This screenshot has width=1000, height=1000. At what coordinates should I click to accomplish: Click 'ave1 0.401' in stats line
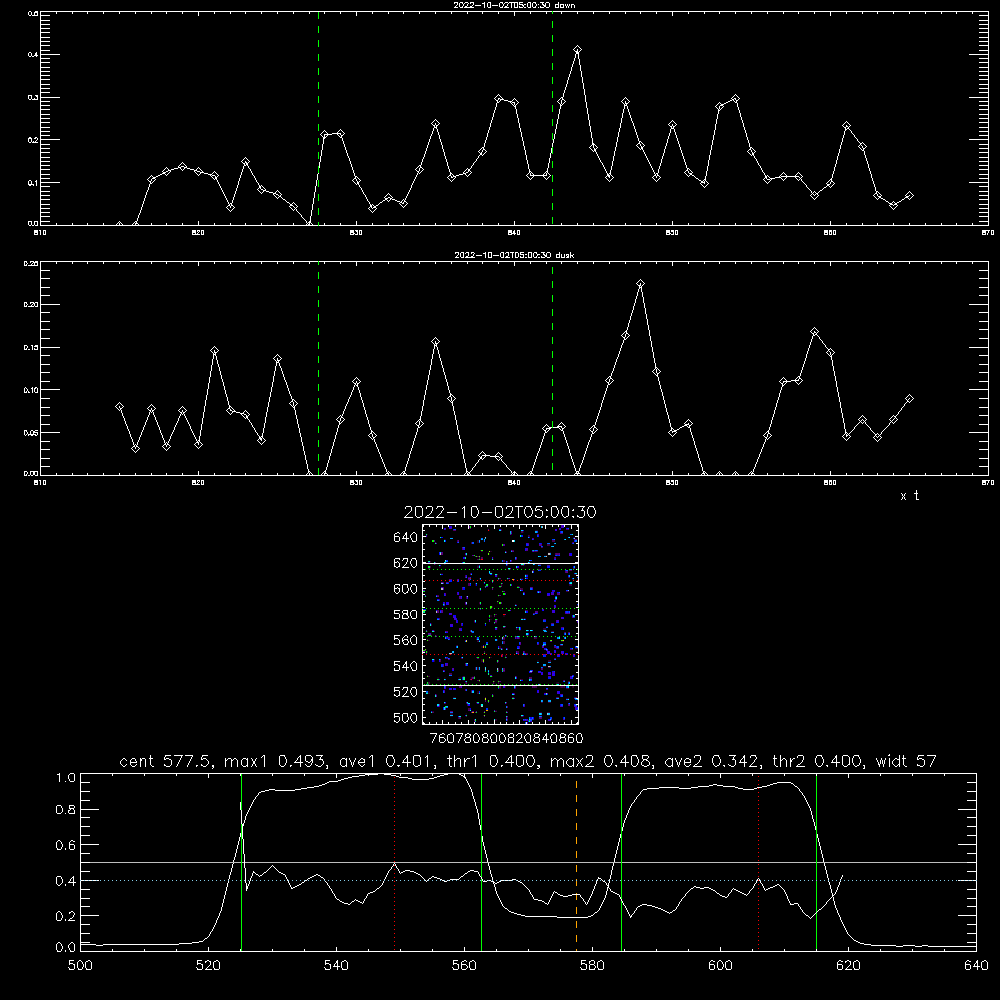tap(386, 761)
